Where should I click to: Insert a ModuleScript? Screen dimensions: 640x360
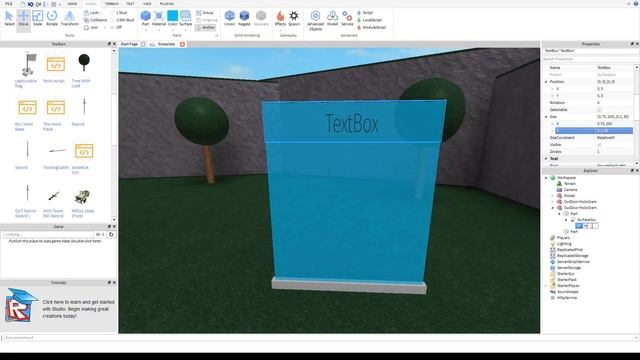(371, 27)
